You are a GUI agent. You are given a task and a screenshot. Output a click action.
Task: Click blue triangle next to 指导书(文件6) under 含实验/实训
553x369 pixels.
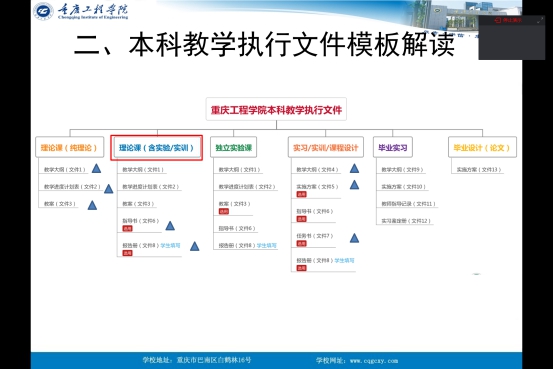pos(170,226)
